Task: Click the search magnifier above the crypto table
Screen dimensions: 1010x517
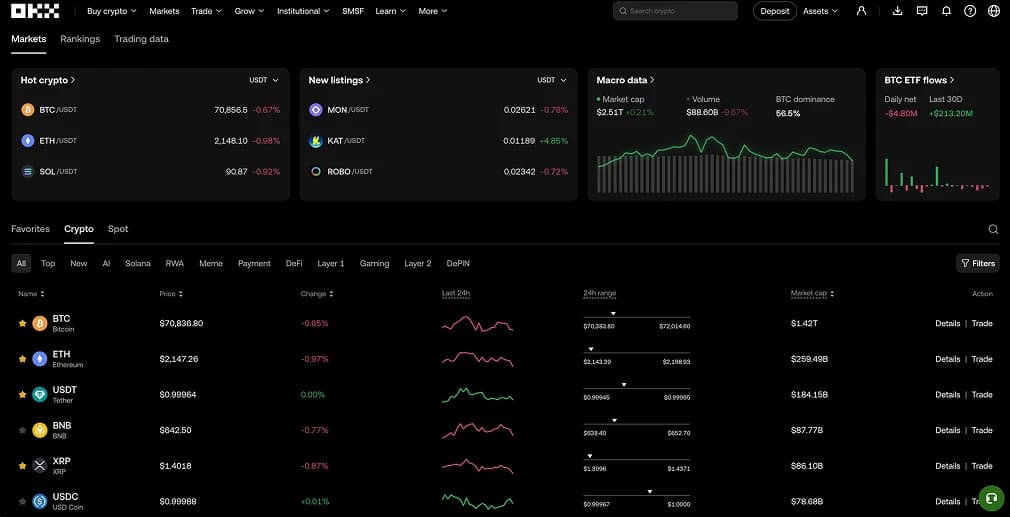Action: (993, 229)
